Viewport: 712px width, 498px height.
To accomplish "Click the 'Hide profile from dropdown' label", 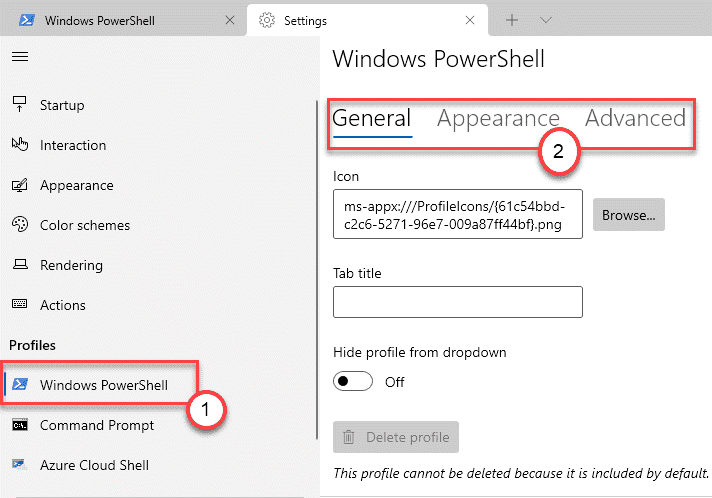I will [420, 352].
